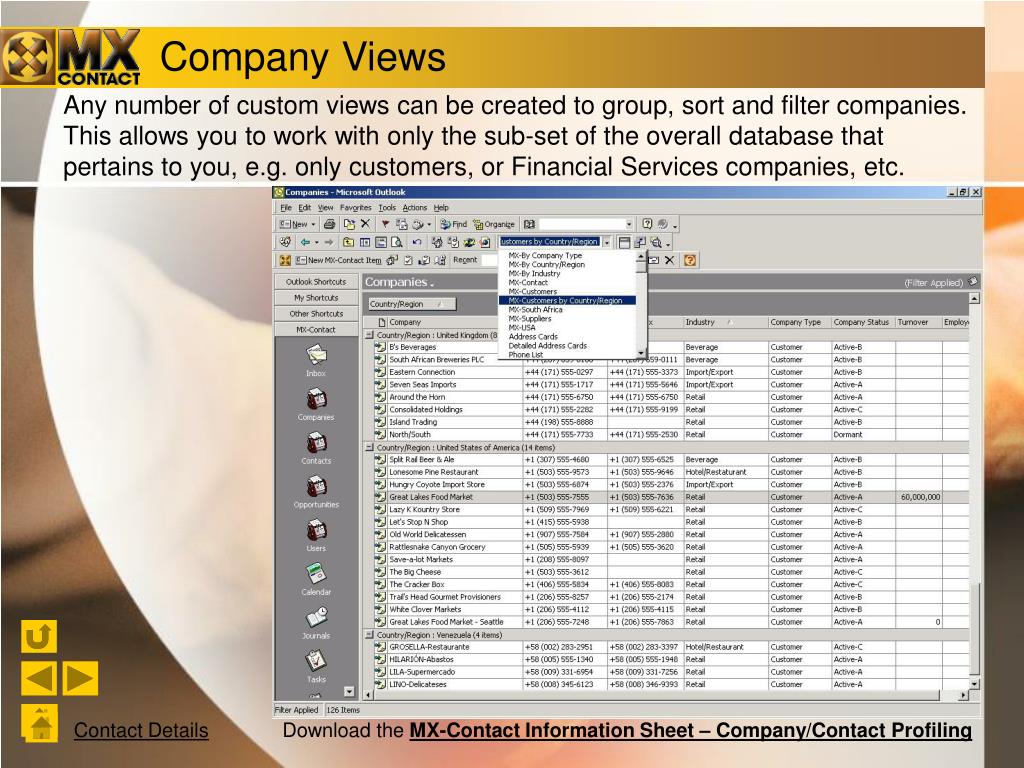The image size is (1024, 768).
Task: Click the Forward arrow icon
Action: 328,242
